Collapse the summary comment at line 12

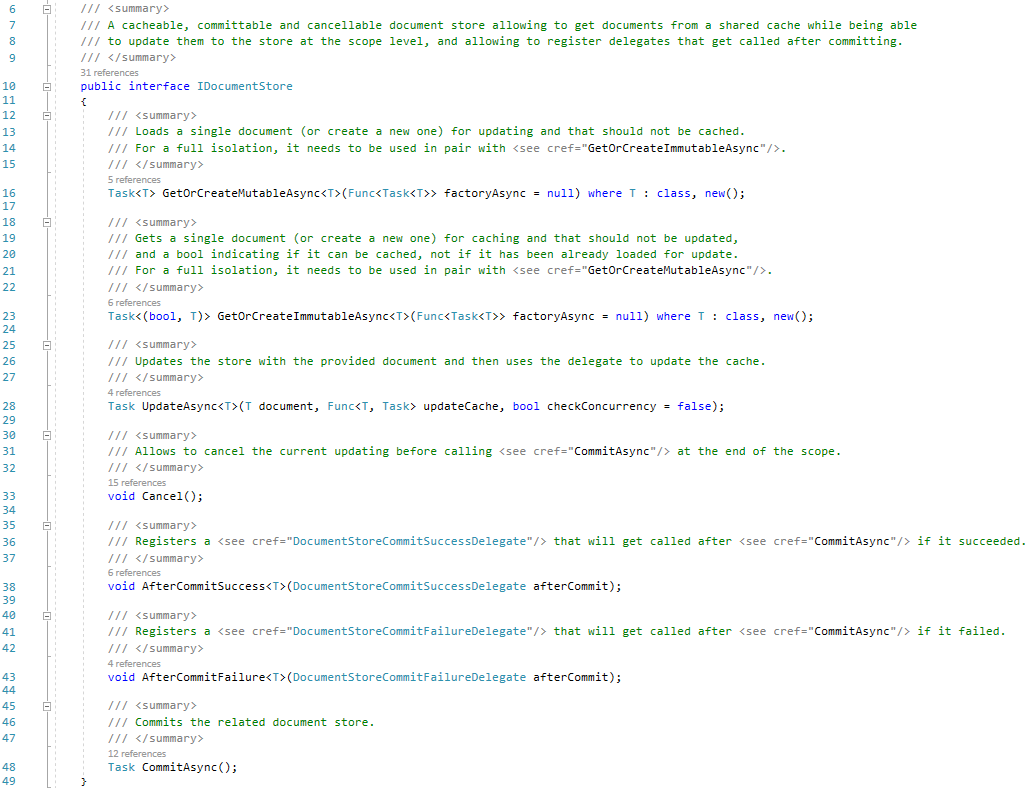click(47, 116)
